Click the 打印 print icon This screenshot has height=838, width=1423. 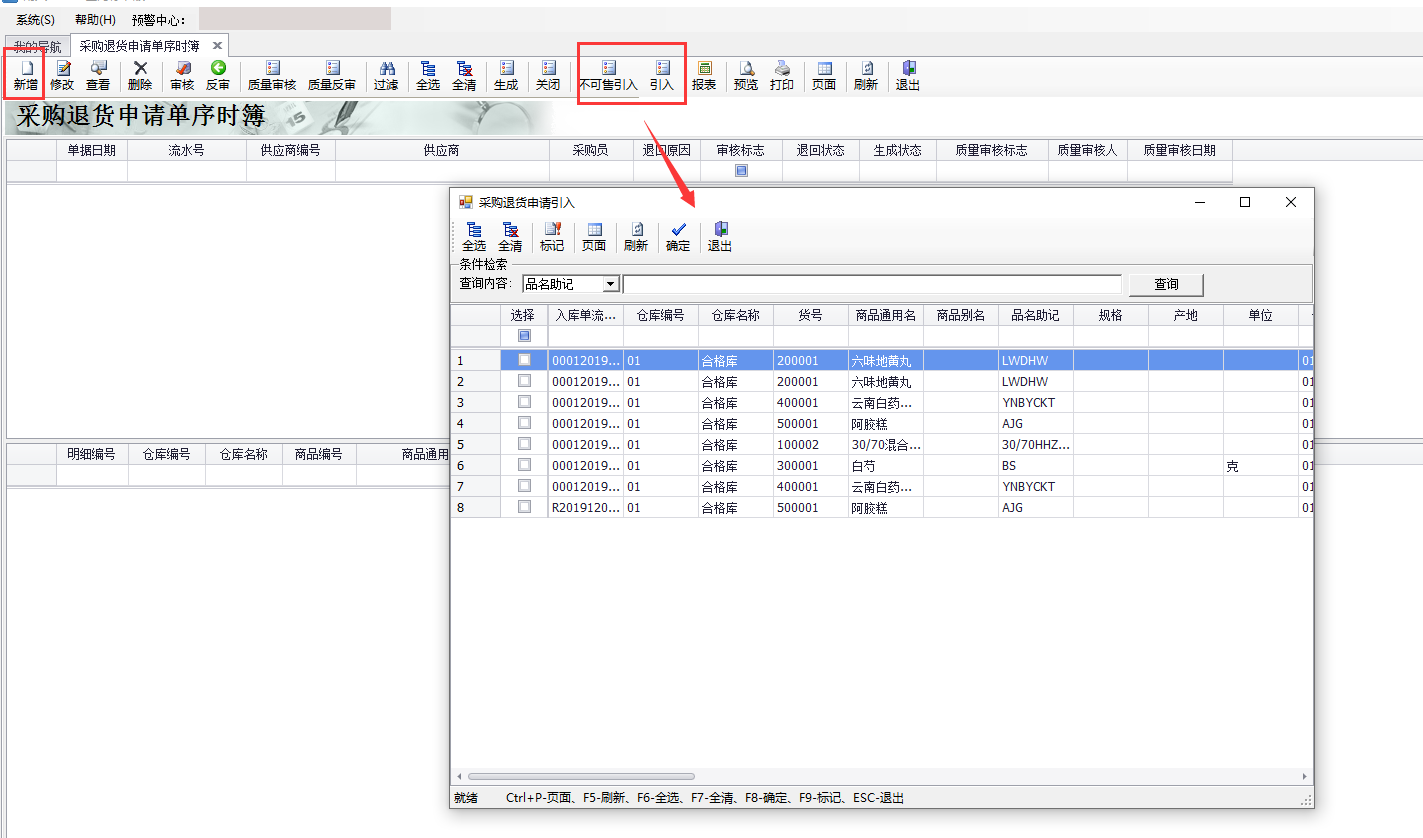(x=782, y=76)
